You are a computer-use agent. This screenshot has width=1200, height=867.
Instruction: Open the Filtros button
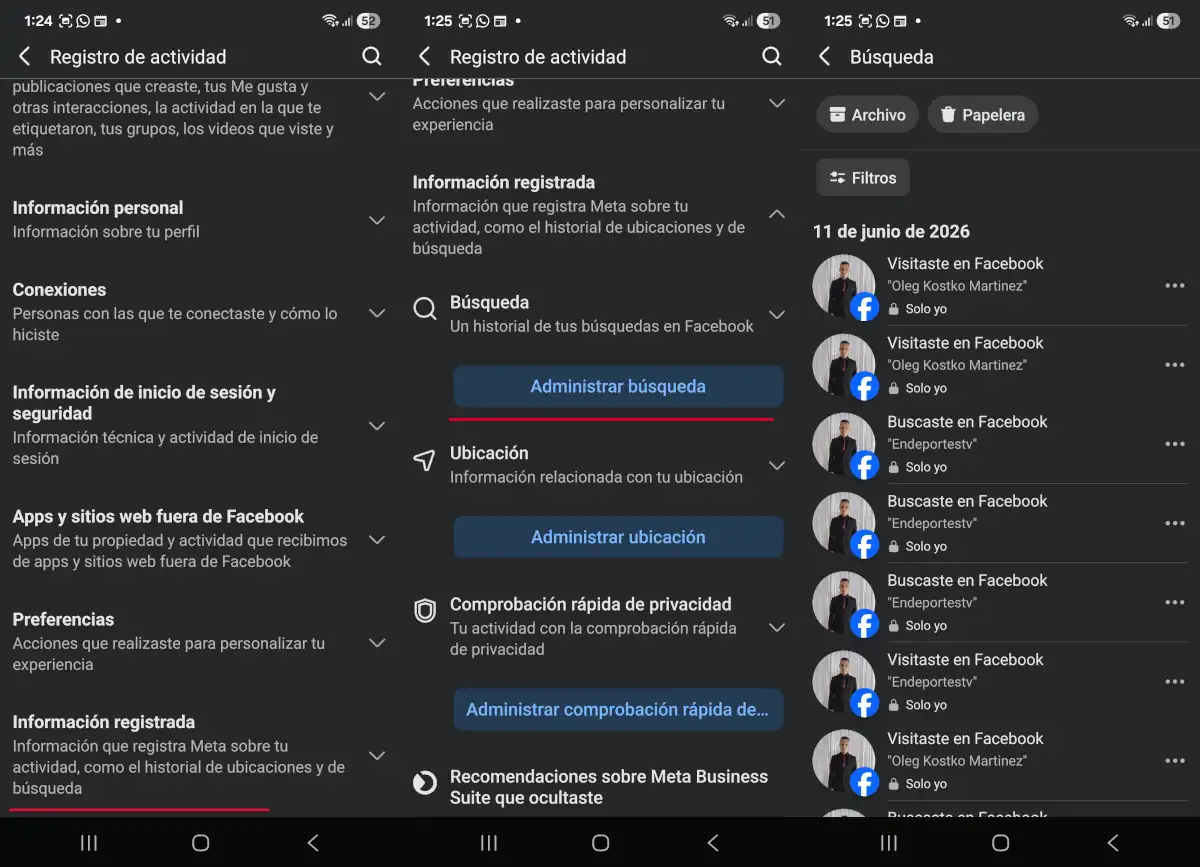click(x=862, y=178)
